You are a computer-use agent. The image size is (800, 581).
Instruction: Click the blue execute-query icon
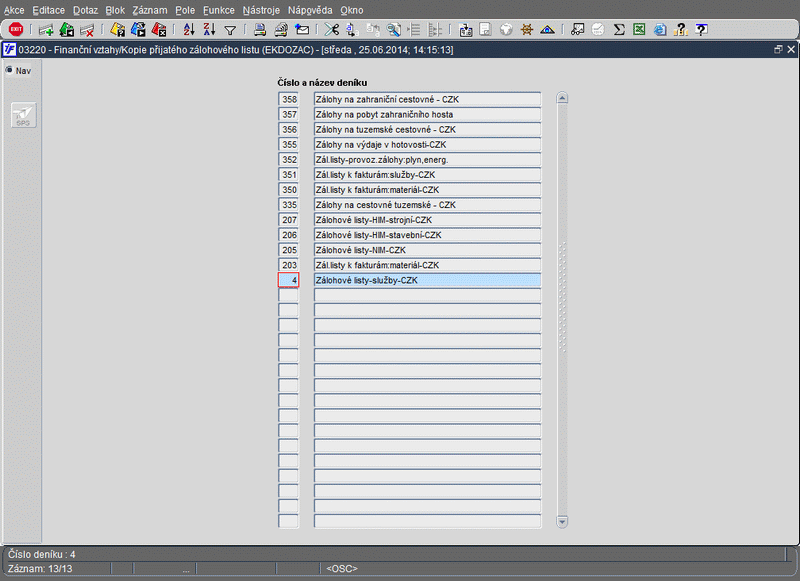[138, 30]
